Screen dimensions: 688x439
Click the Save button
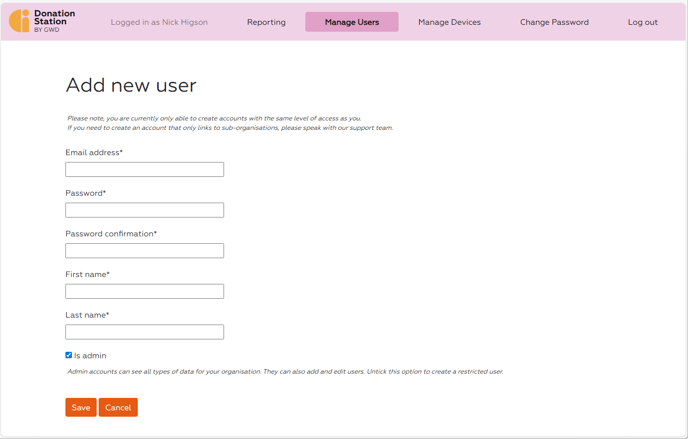[x=81, y=407]
